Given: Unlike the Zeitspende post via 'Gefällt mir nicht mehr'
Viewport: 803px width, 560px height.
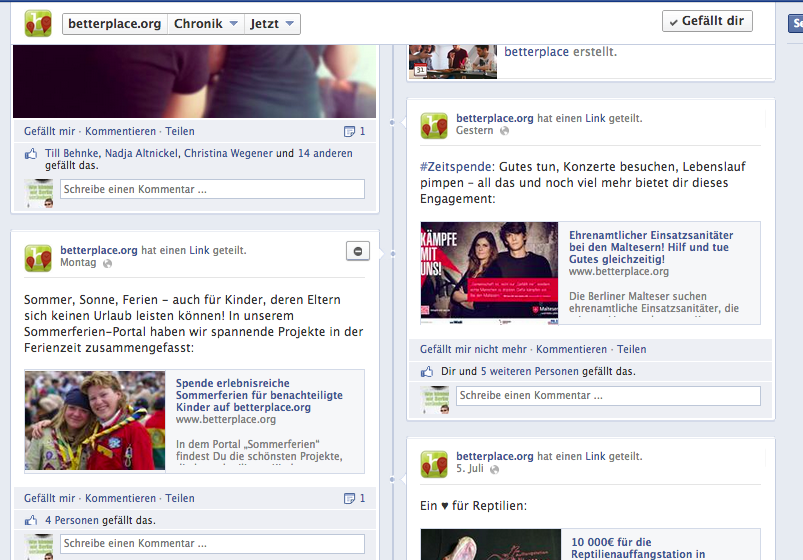Looking at the screenshot, I should coord(473,349).
